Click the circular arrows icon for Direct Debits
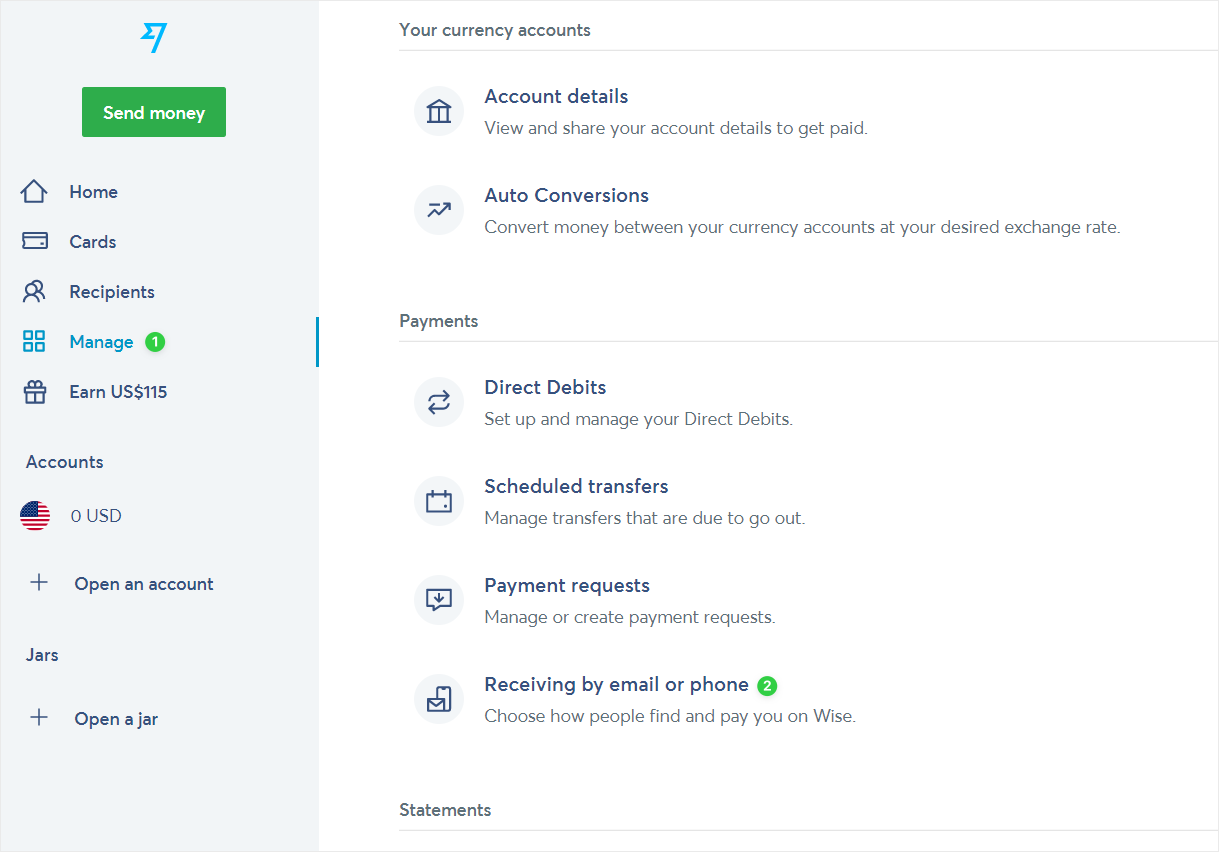This screenshot has width=1219, height=852. point(438,401)
